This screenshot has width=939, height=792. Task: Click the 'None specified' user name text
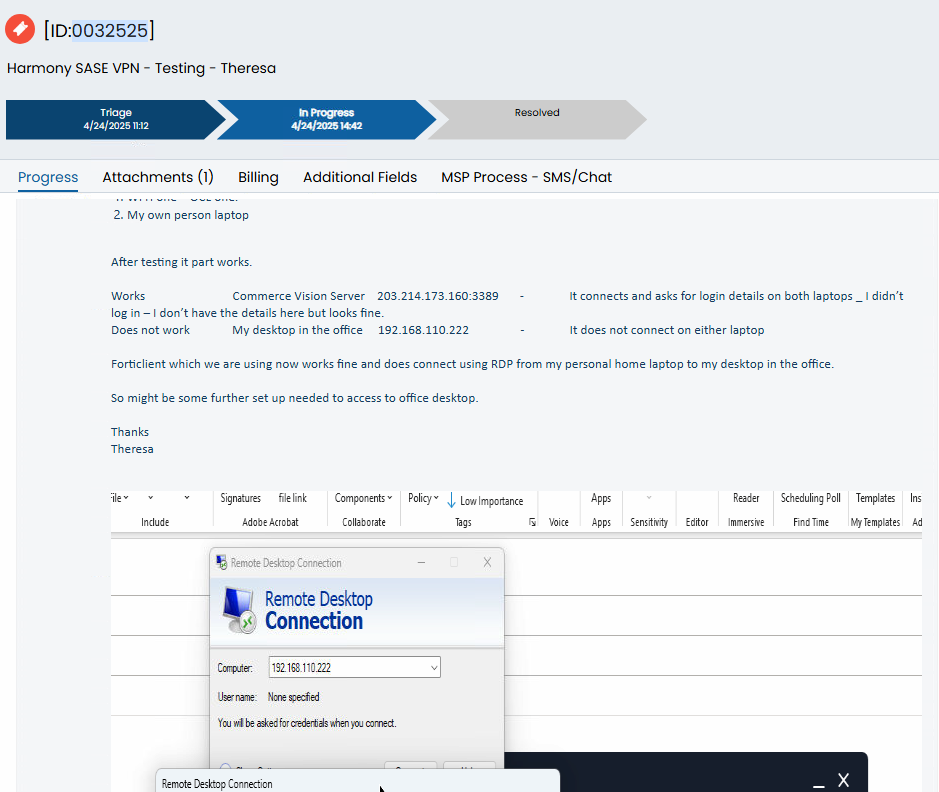293,697
